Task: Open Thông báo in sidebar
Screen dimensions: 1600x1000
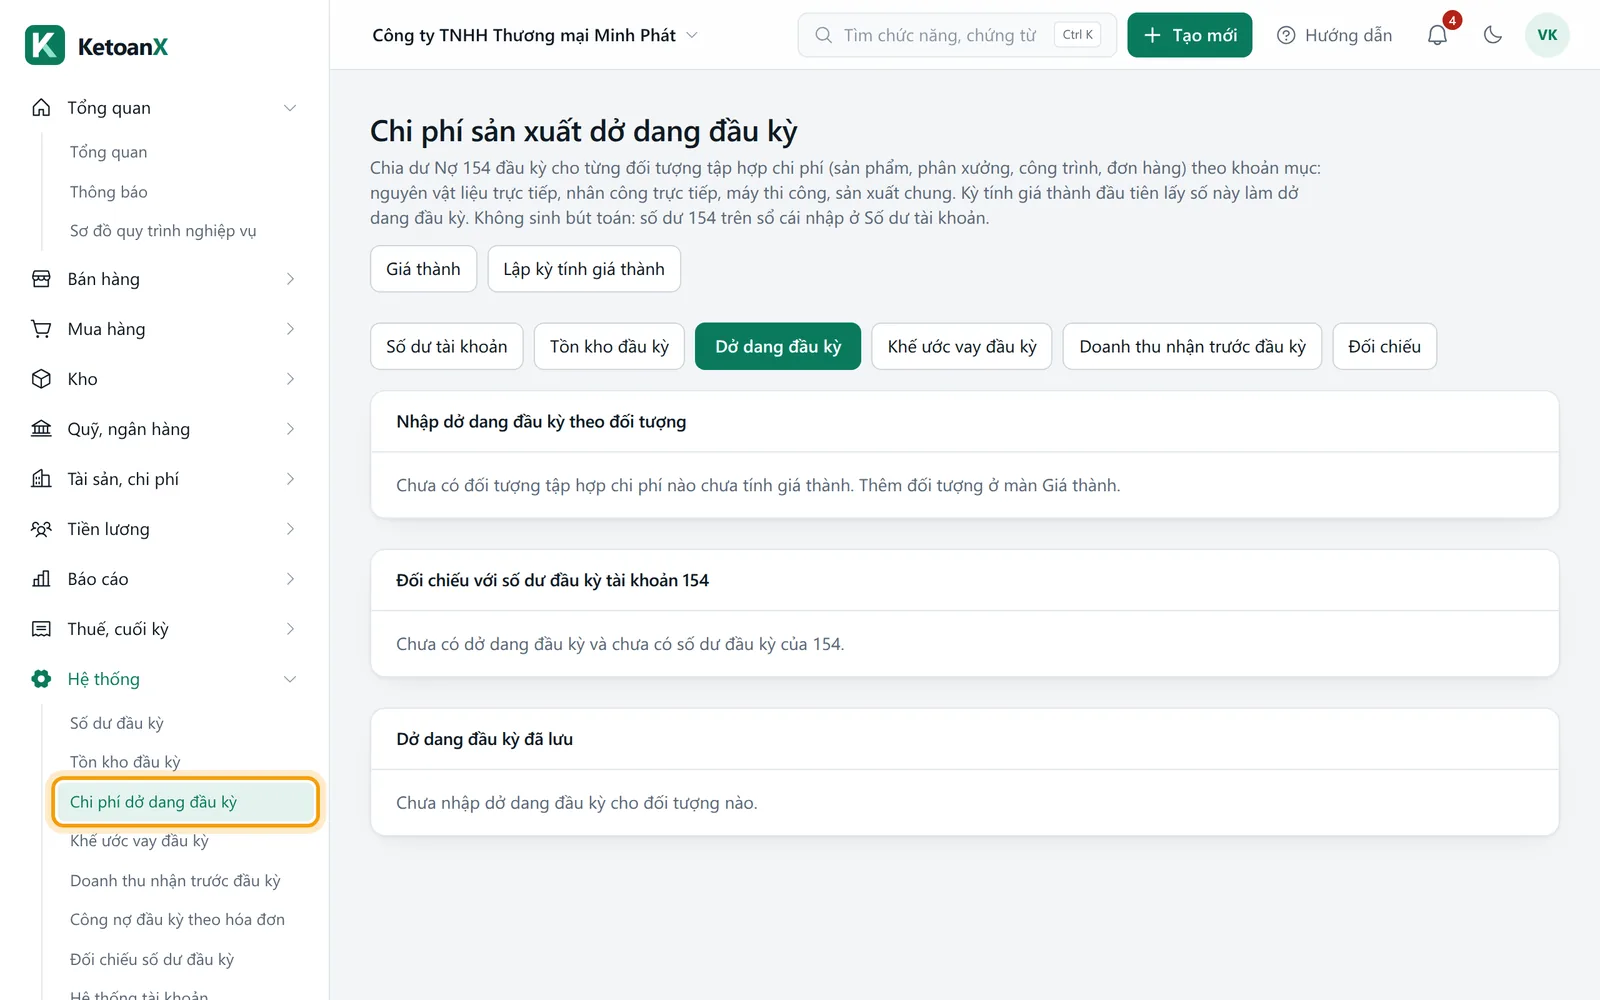Action: pos(109,191)
